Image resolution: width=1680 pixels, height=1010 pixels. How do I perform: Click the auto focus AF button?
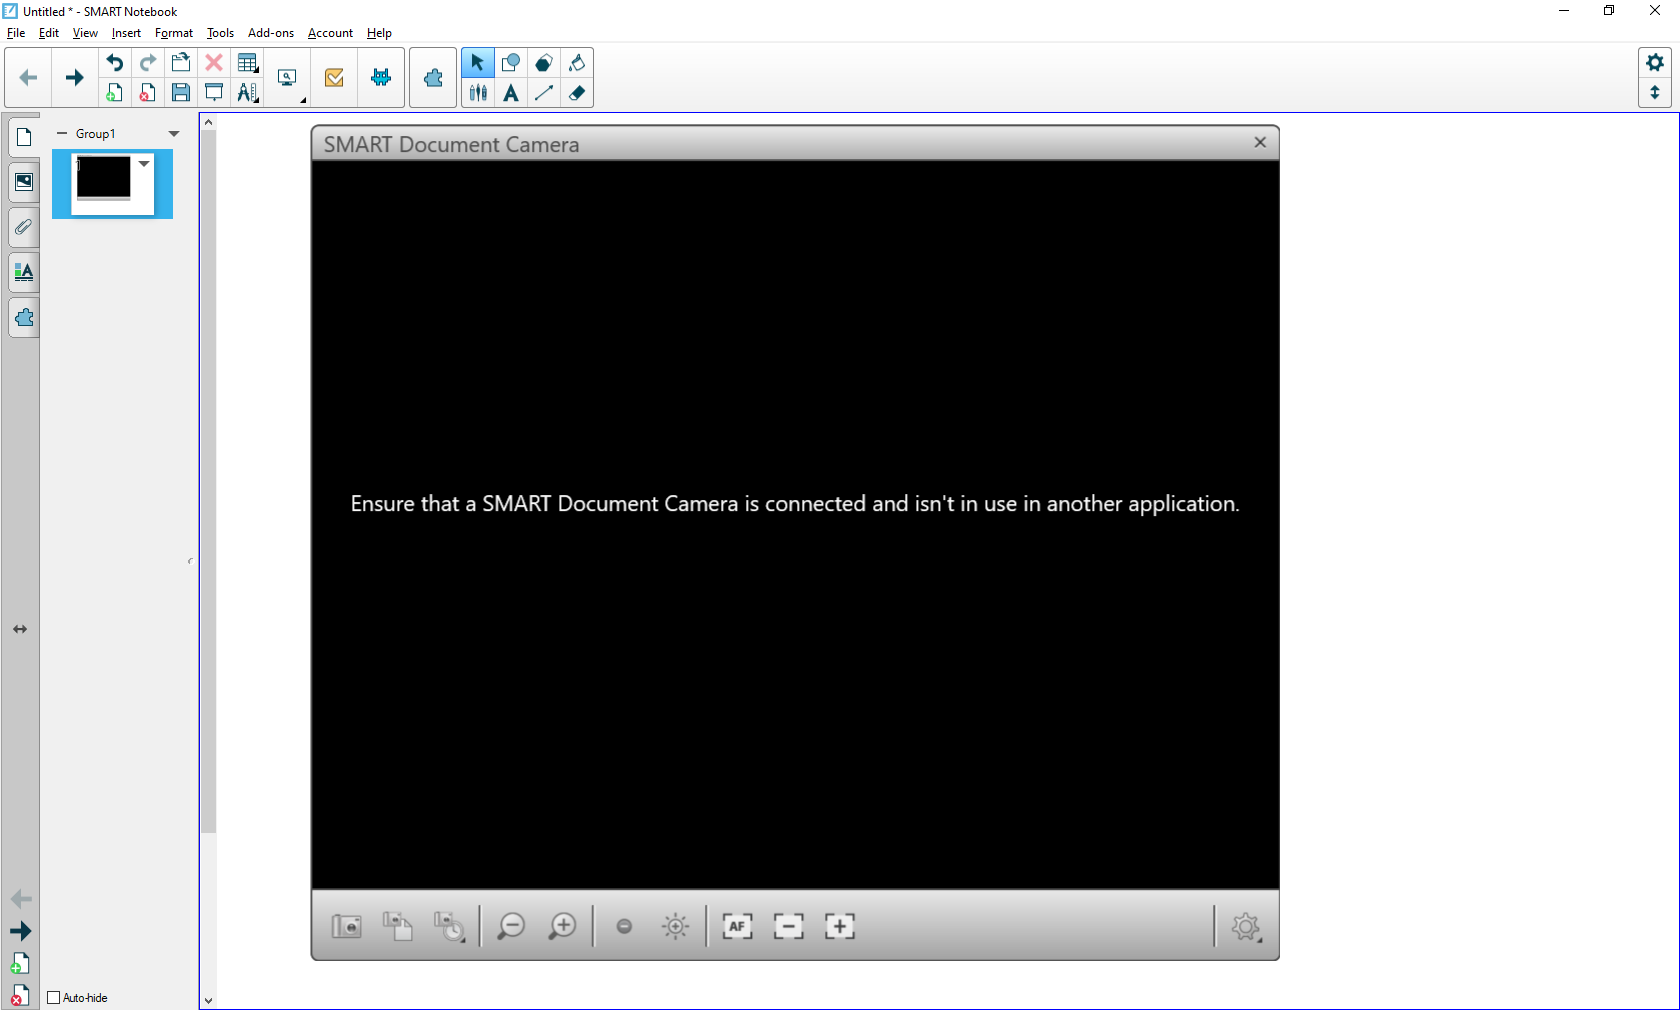pyautogui.click(x=737, y=926)
